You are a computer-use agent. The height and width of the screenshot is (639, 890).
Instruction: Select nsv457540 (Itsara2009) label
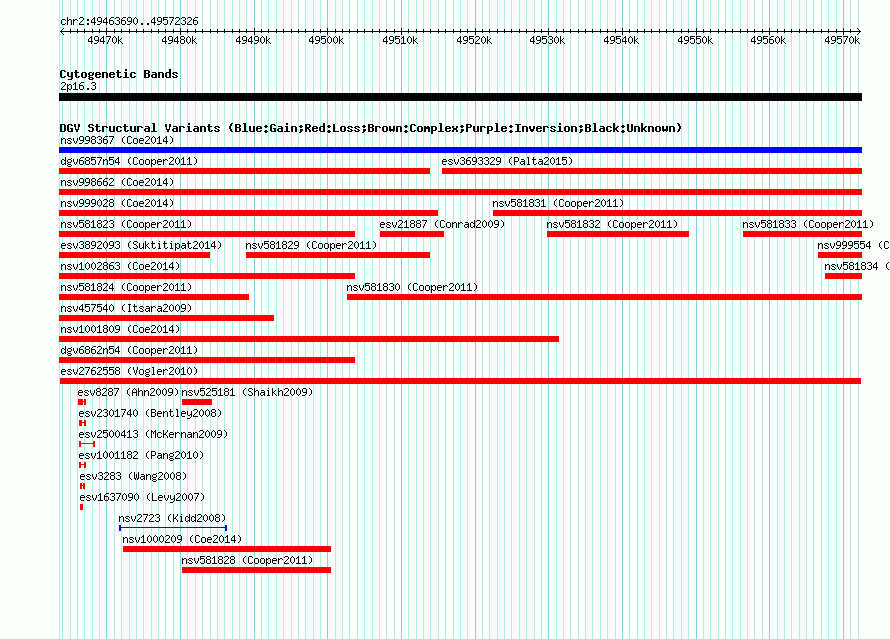click(126, 308)
